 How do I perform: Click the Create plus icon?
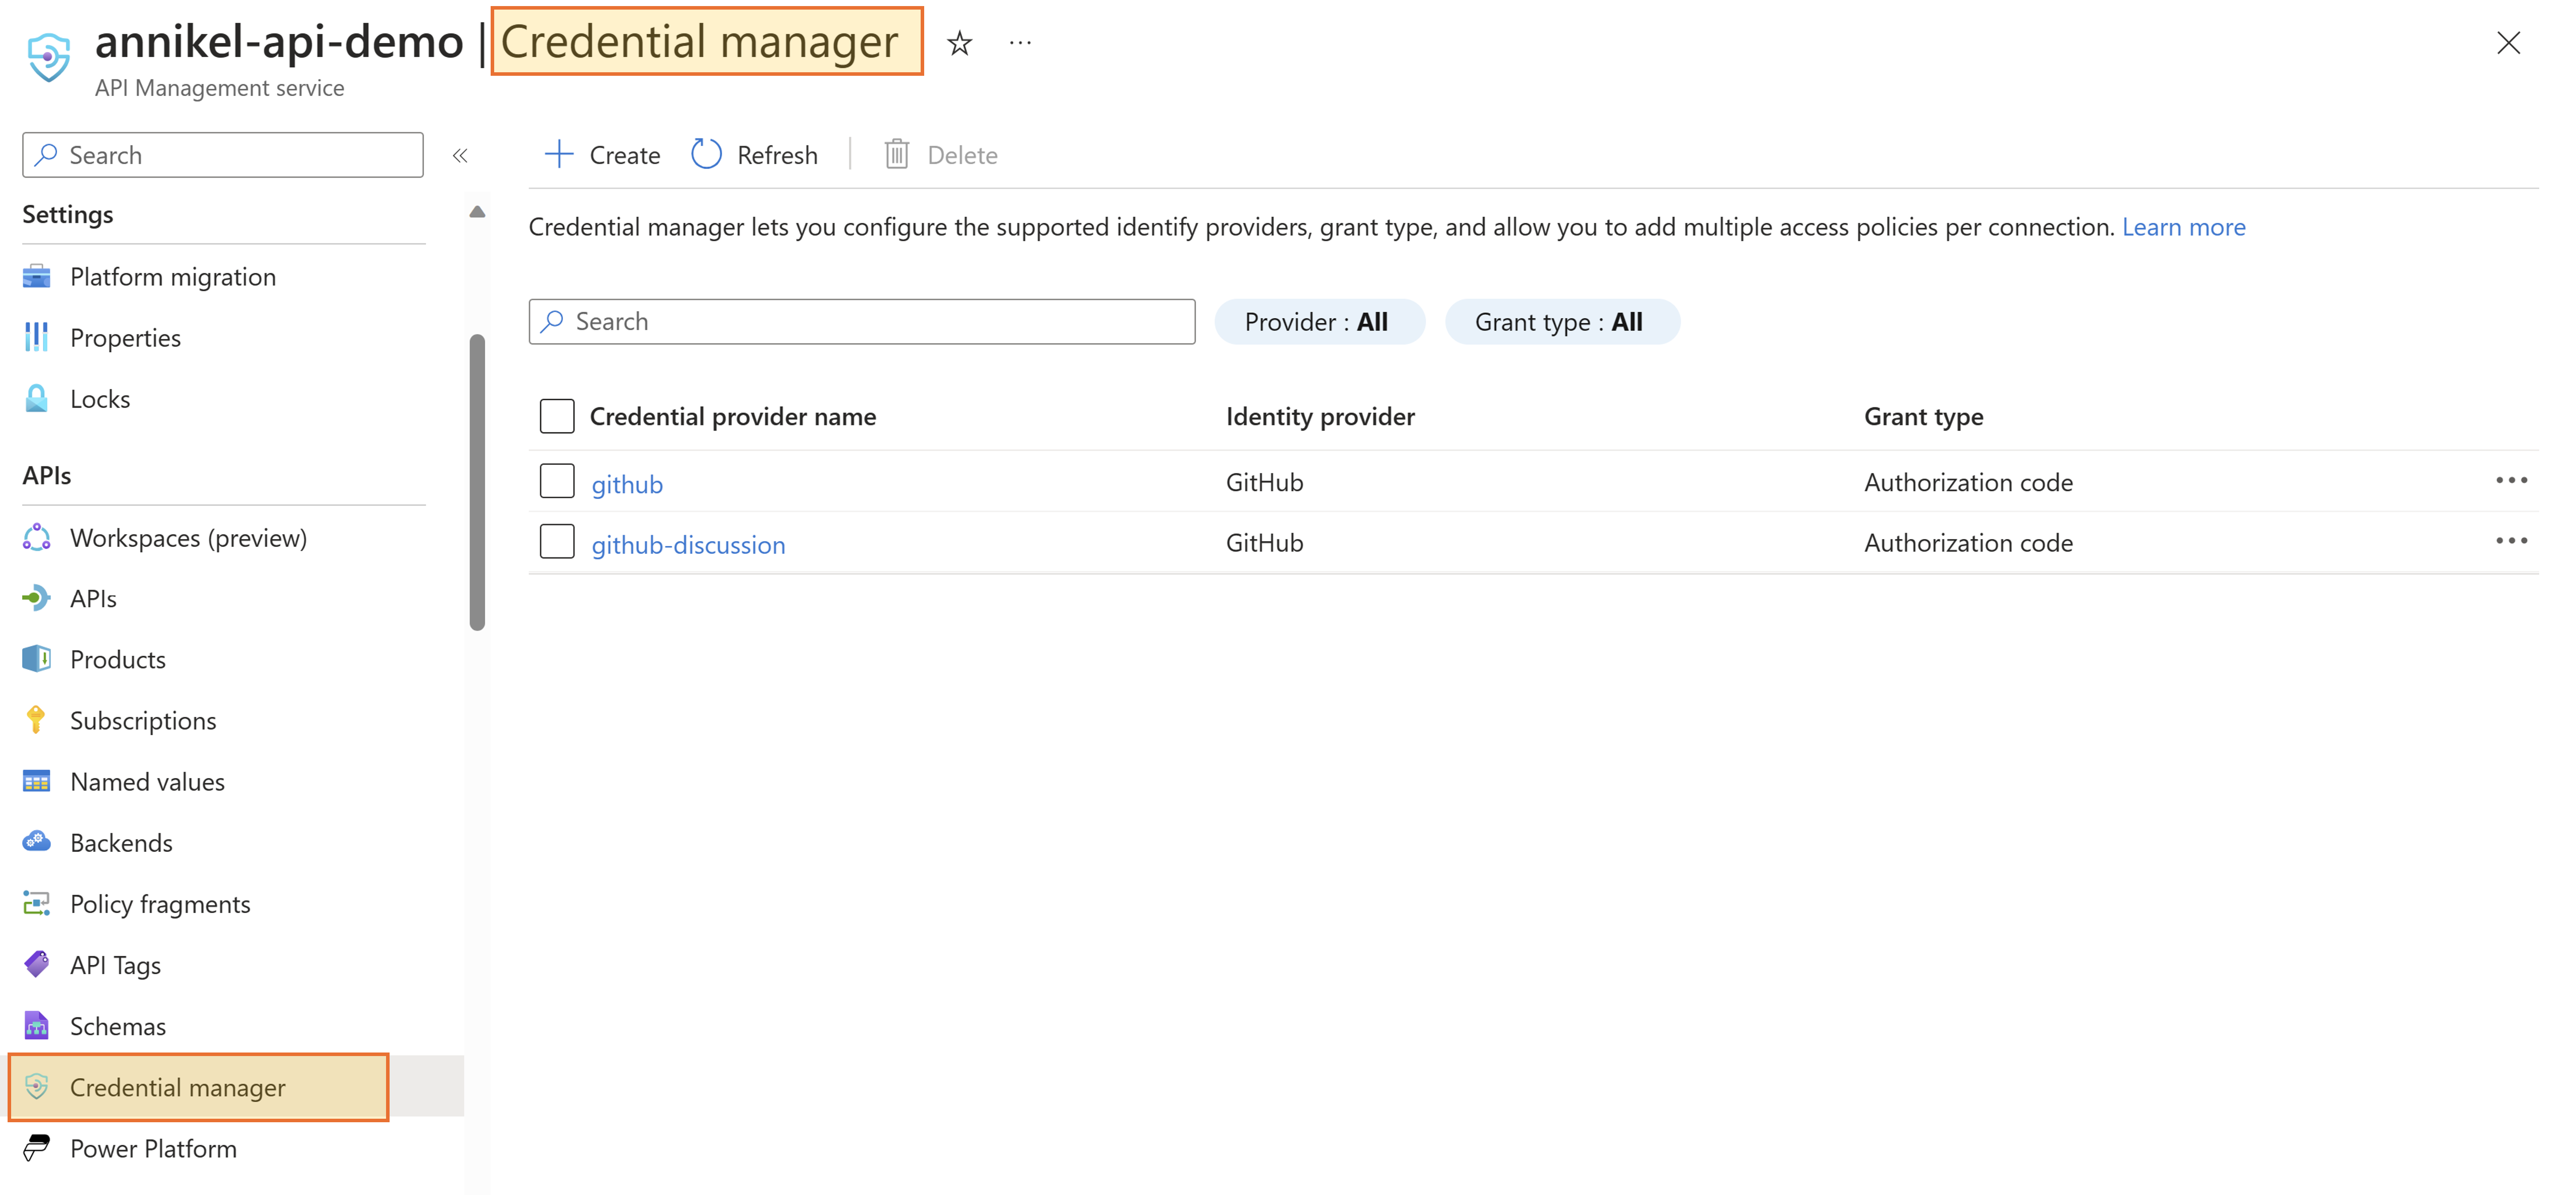pyautogui.click(x=559, y=155)
